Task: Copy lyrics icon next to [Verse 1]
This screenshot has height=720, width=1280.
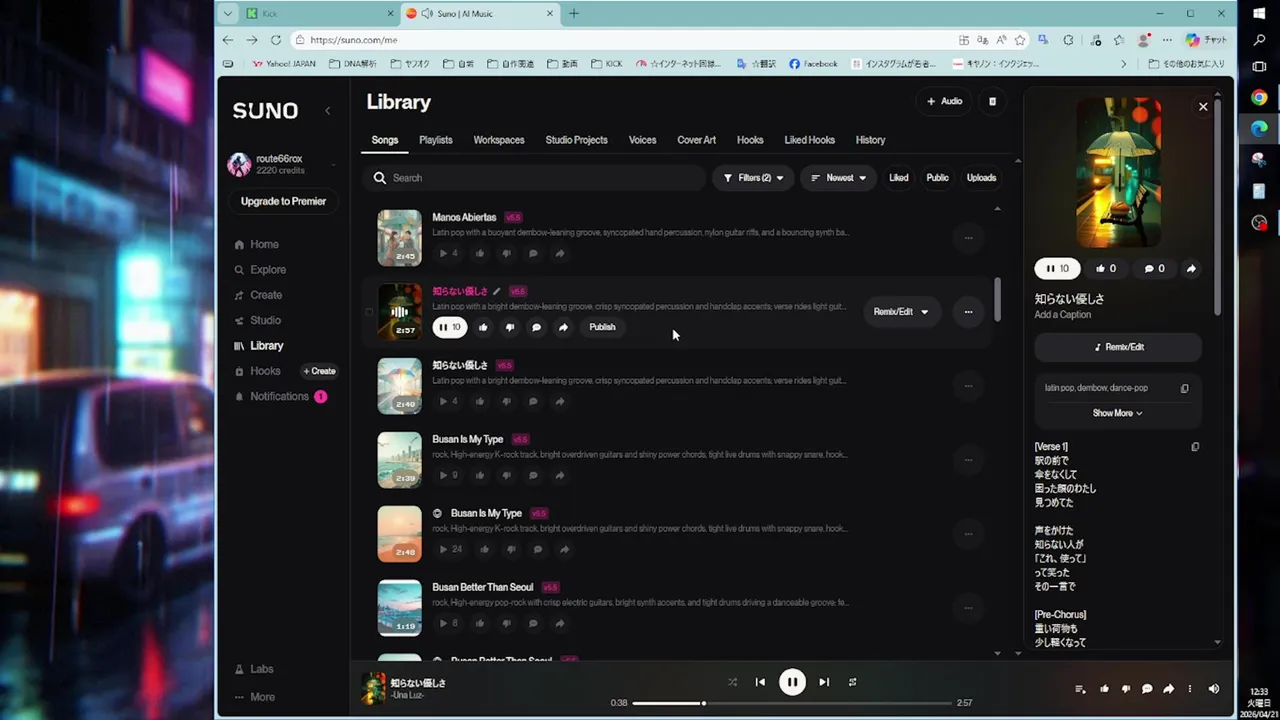Action: point(1195,447)
